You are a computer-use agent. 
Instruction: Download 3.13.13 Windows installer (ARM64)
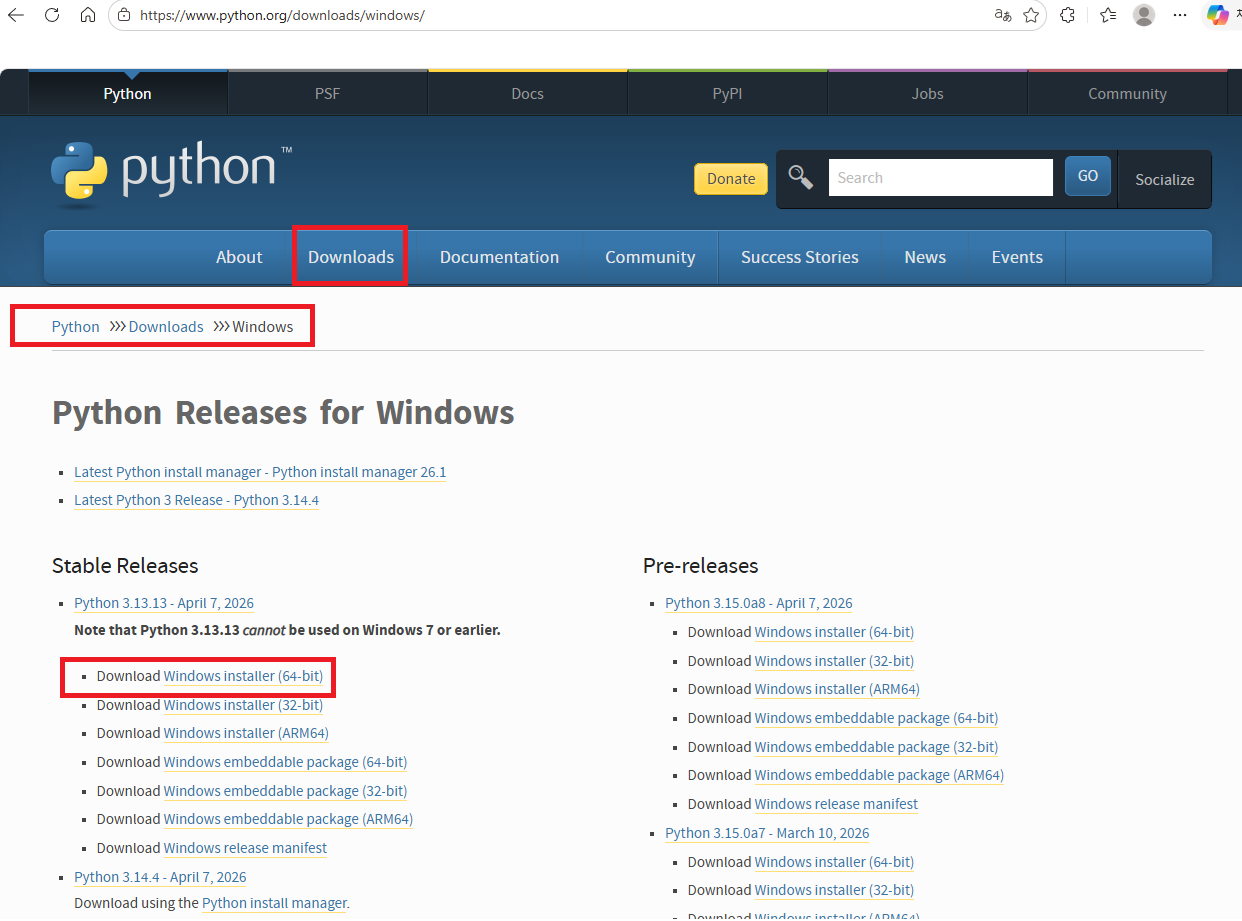246,733
